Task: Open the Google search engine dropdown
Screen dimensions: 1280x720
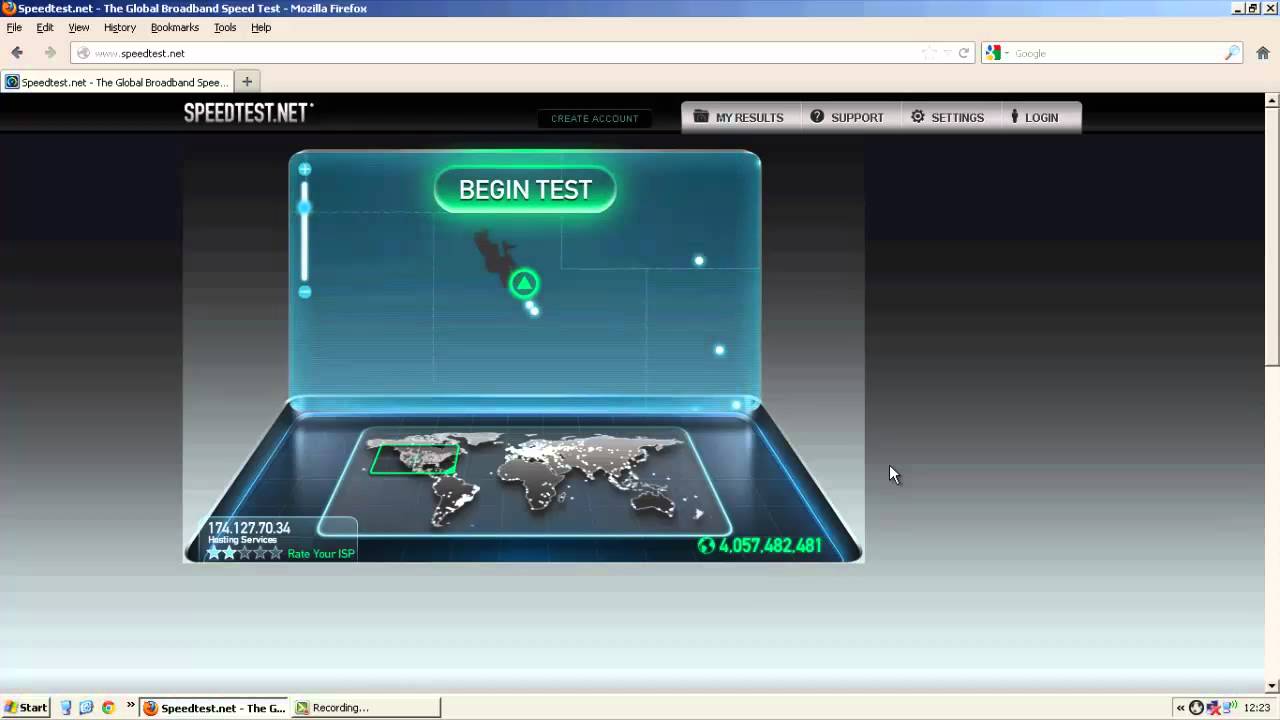Action: pos(996,53)
